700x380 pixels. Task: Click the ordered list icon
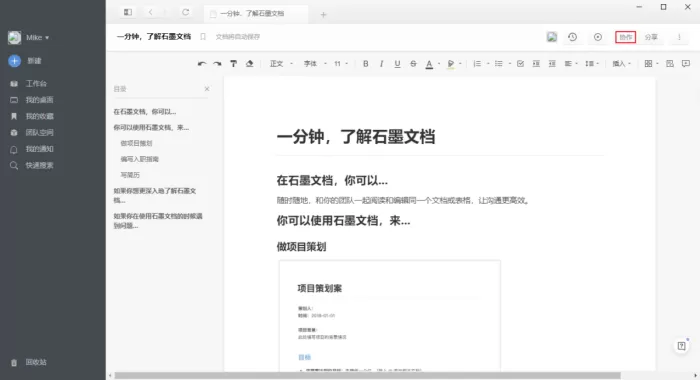point(477,64)
